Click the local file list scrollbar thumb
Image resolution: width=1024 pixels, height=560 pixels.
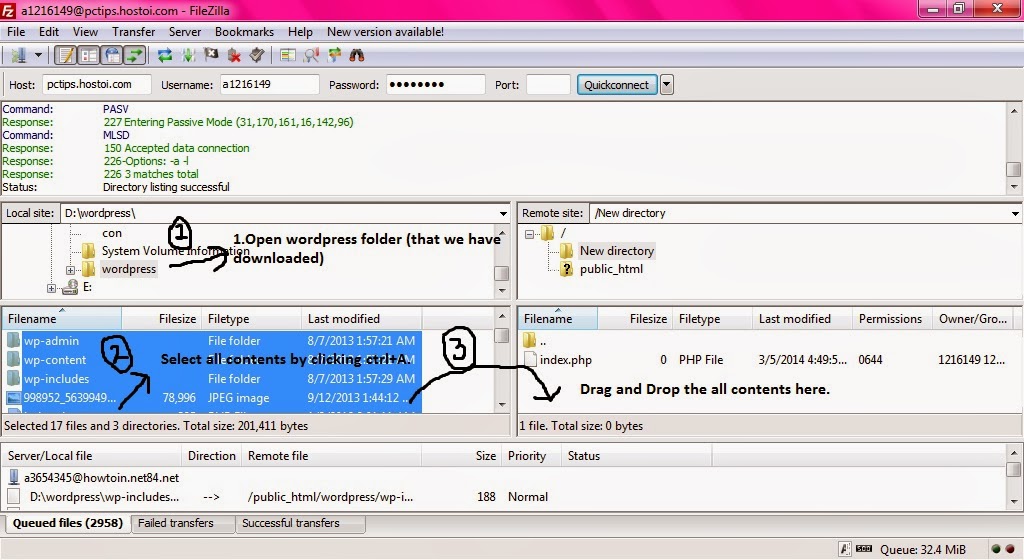pos(502,335)
